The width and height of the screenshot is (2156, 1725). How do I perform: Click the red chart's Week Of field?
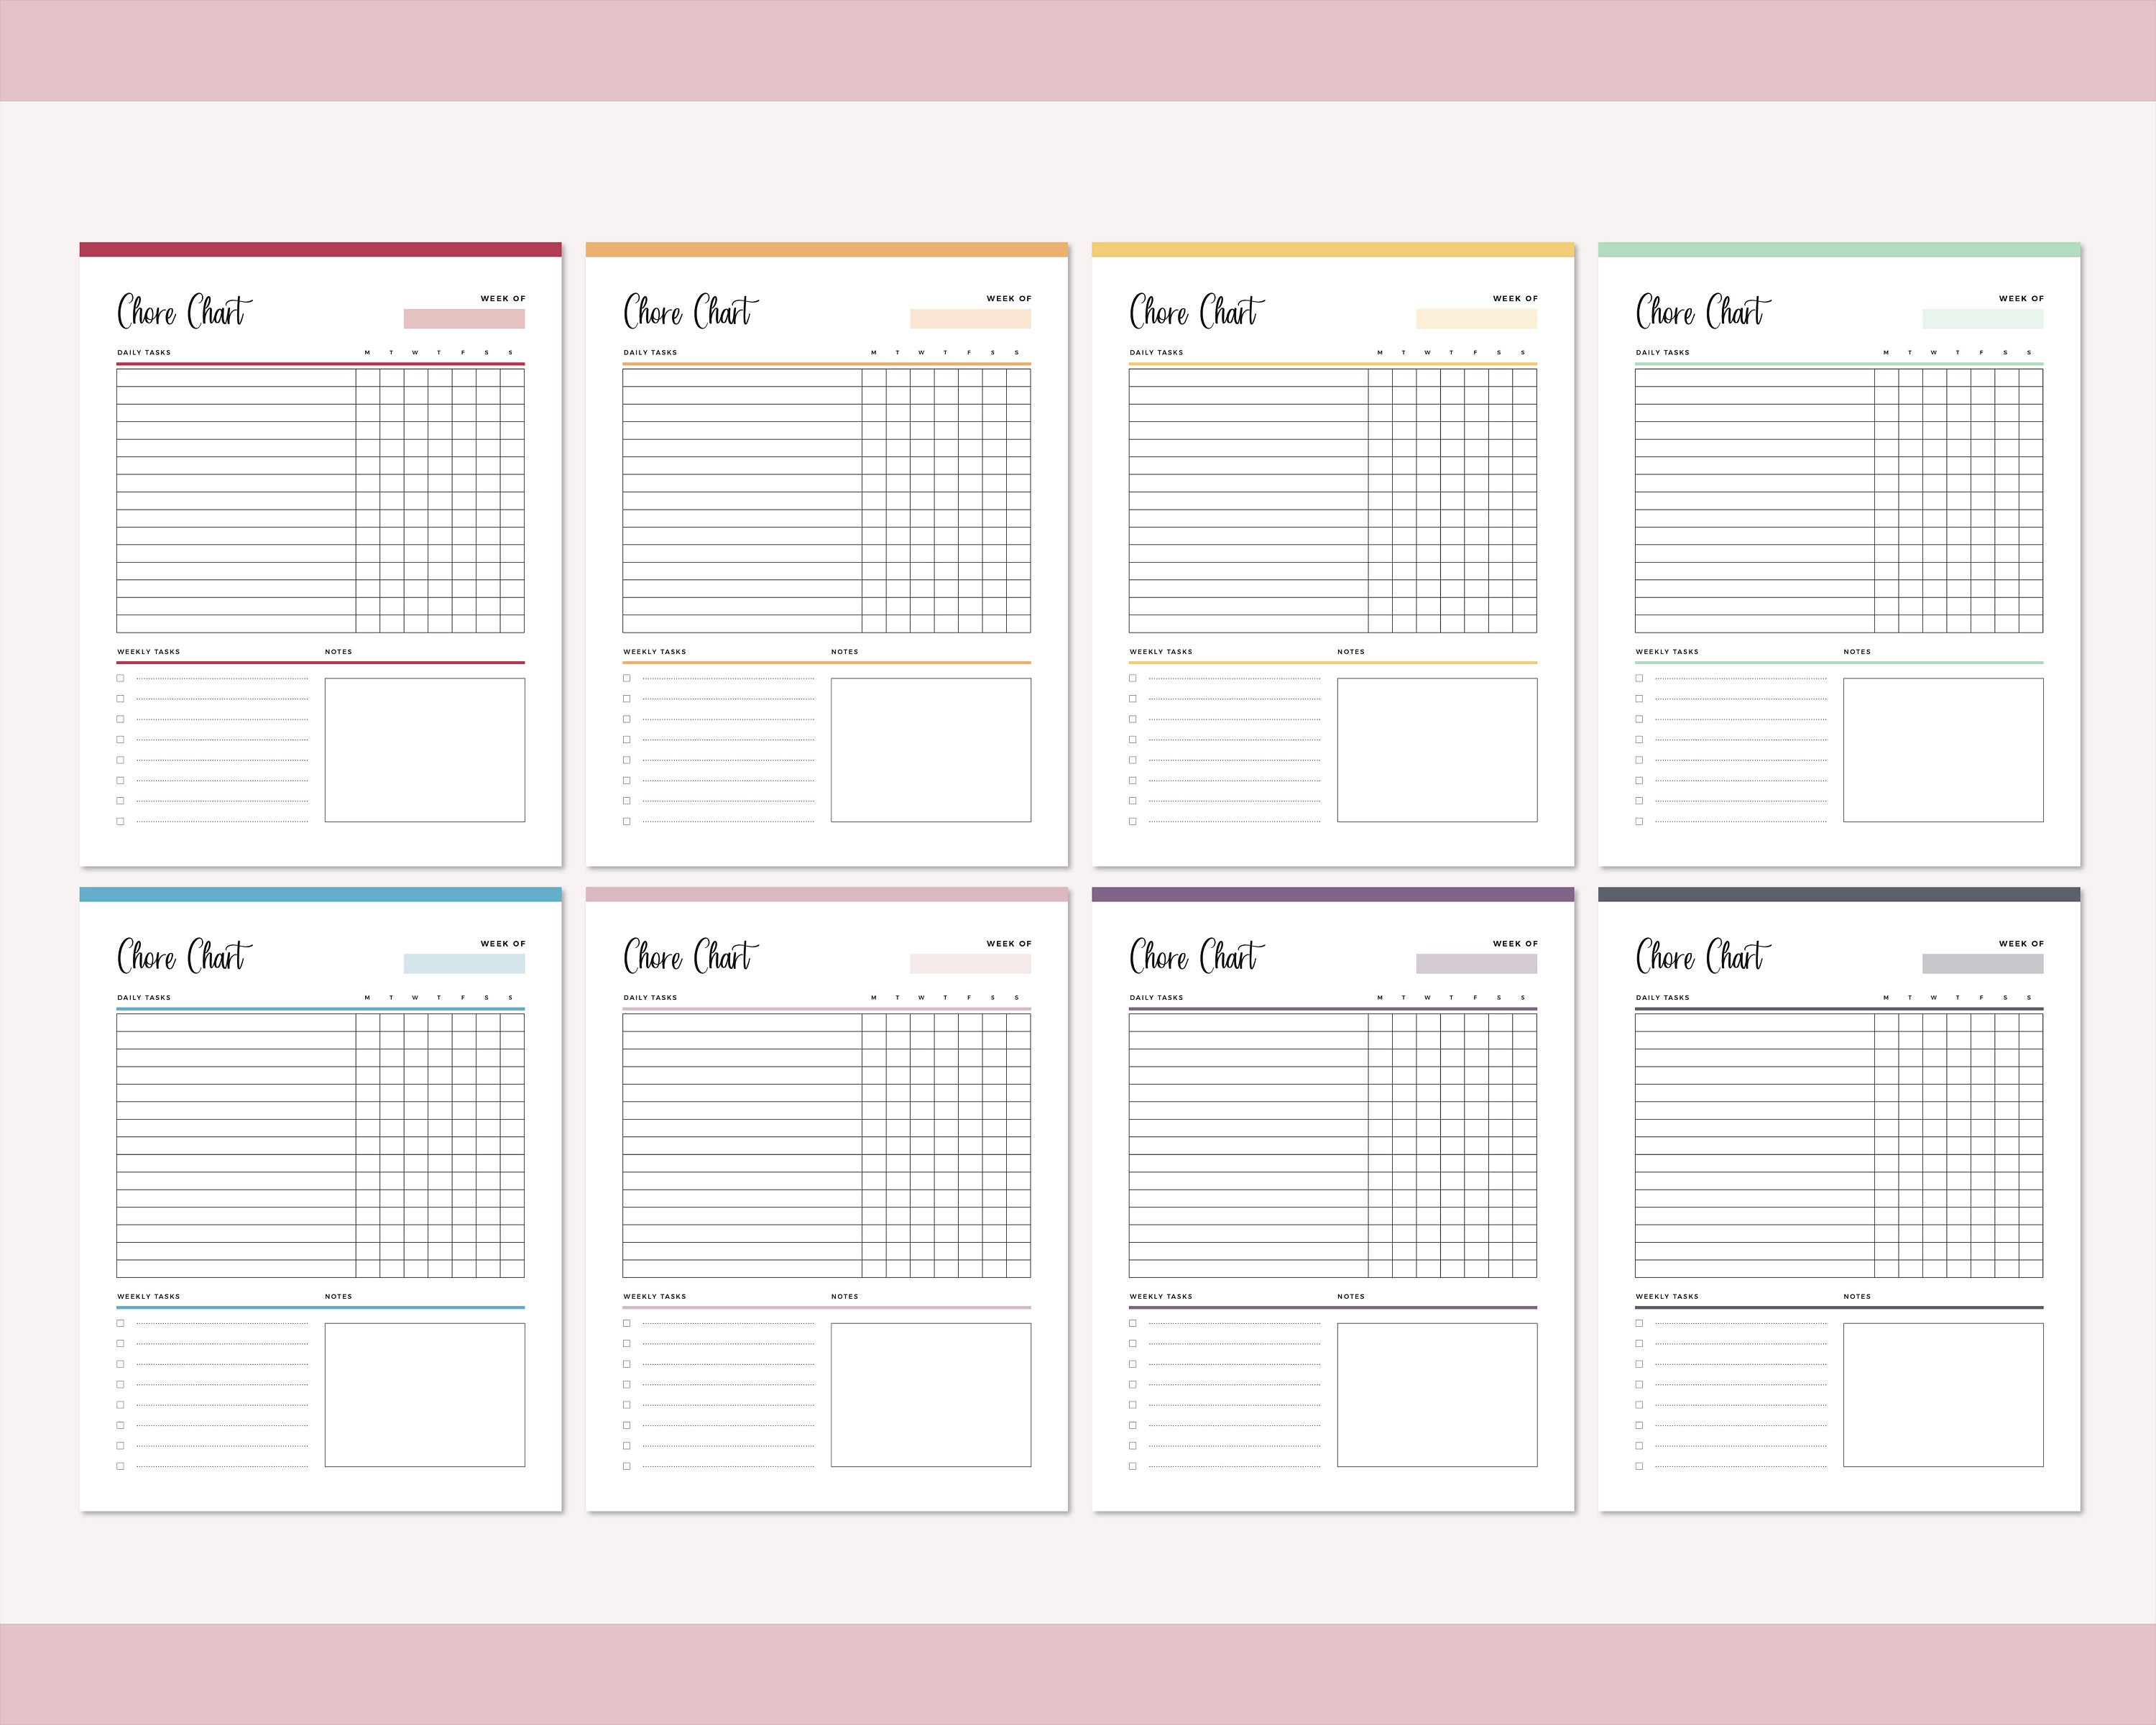pyautogui.click(x=464, y=319)
